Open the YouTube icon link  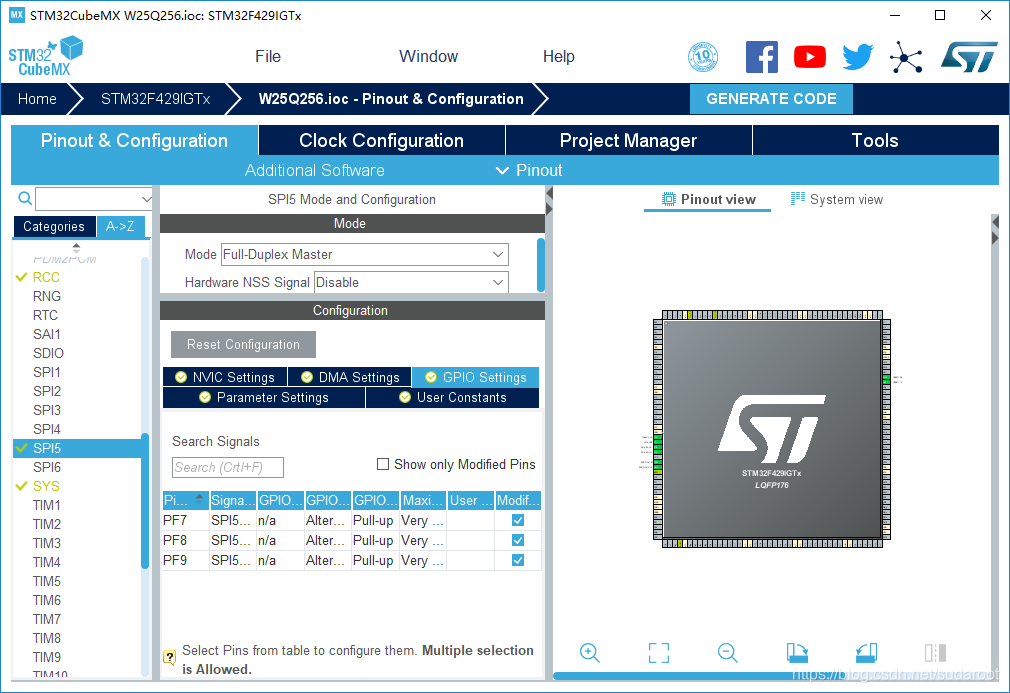(810, 57)
